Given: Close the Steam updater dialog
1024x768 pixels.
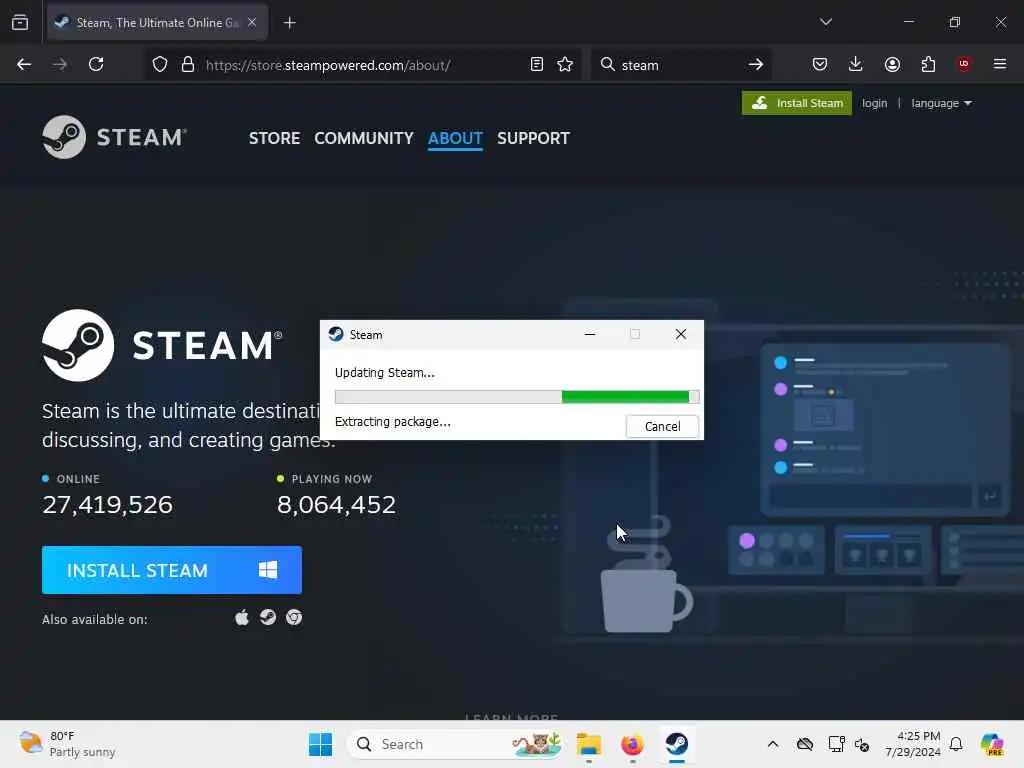Looking at the screenshot, I should pyautogui.click(x=680, y=334).
